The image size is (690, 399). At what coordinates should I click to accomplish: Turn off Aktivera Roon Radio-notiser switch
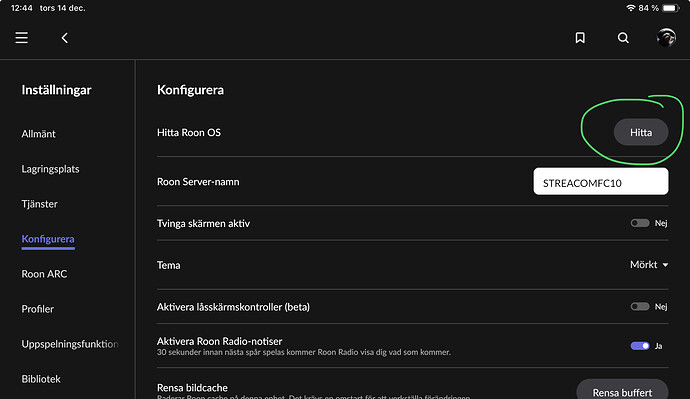pyautogui.click(x=640, y=346)
